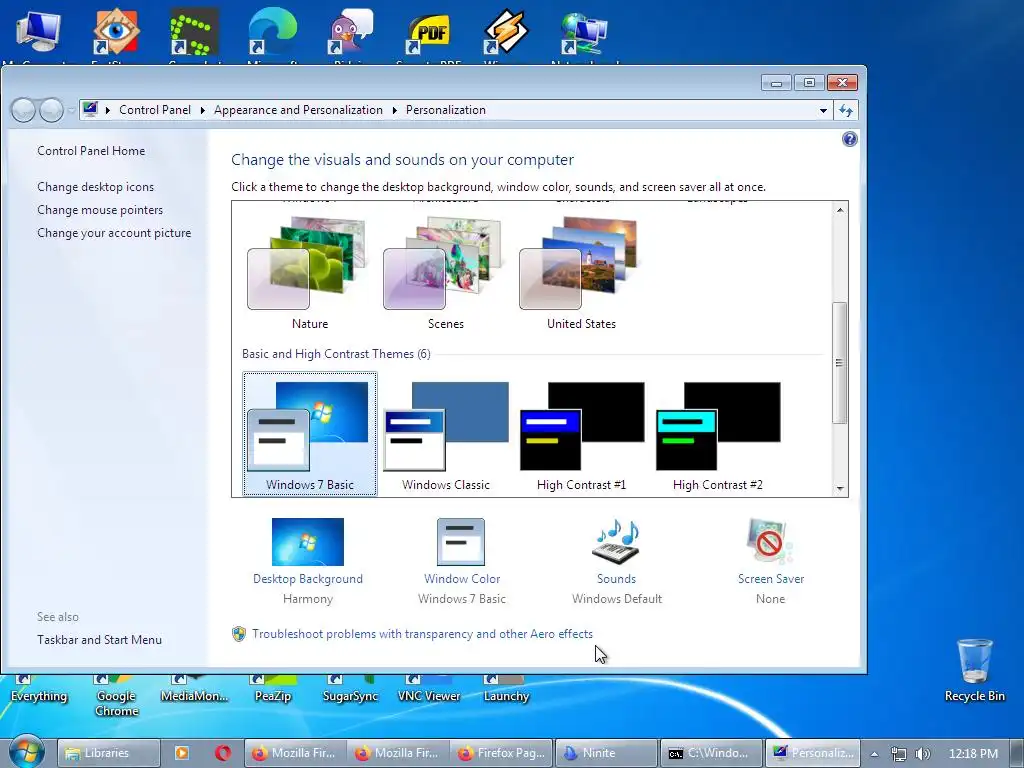This screenshot has width=1024, height=768.
Task: Click the refresh button beside address bar
Action: pyautogui.click(x=846, y=110)
